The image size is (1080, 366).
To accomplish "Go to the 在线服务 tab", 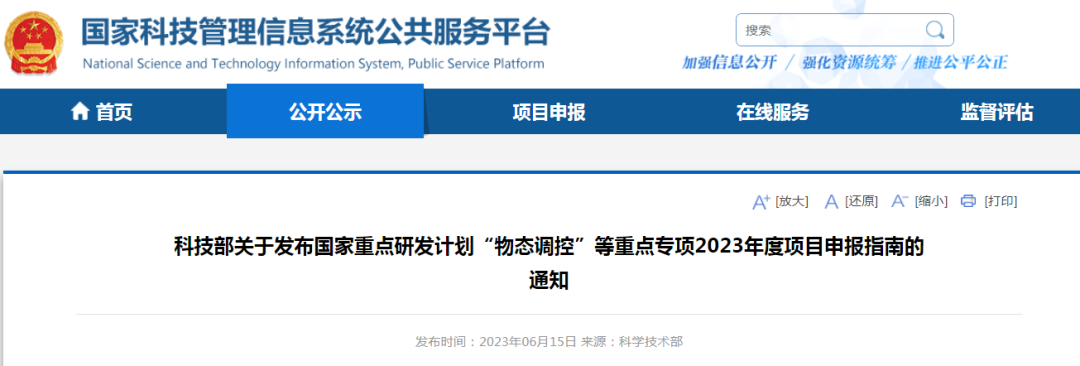I will tap(772, 112).
